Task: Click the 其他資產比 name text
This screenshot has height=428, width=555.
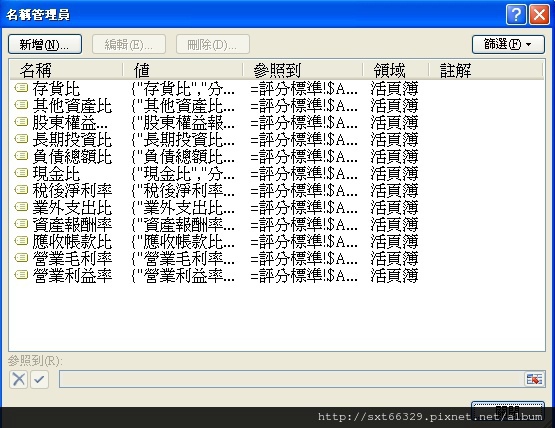Action: (x=72, y=105)
